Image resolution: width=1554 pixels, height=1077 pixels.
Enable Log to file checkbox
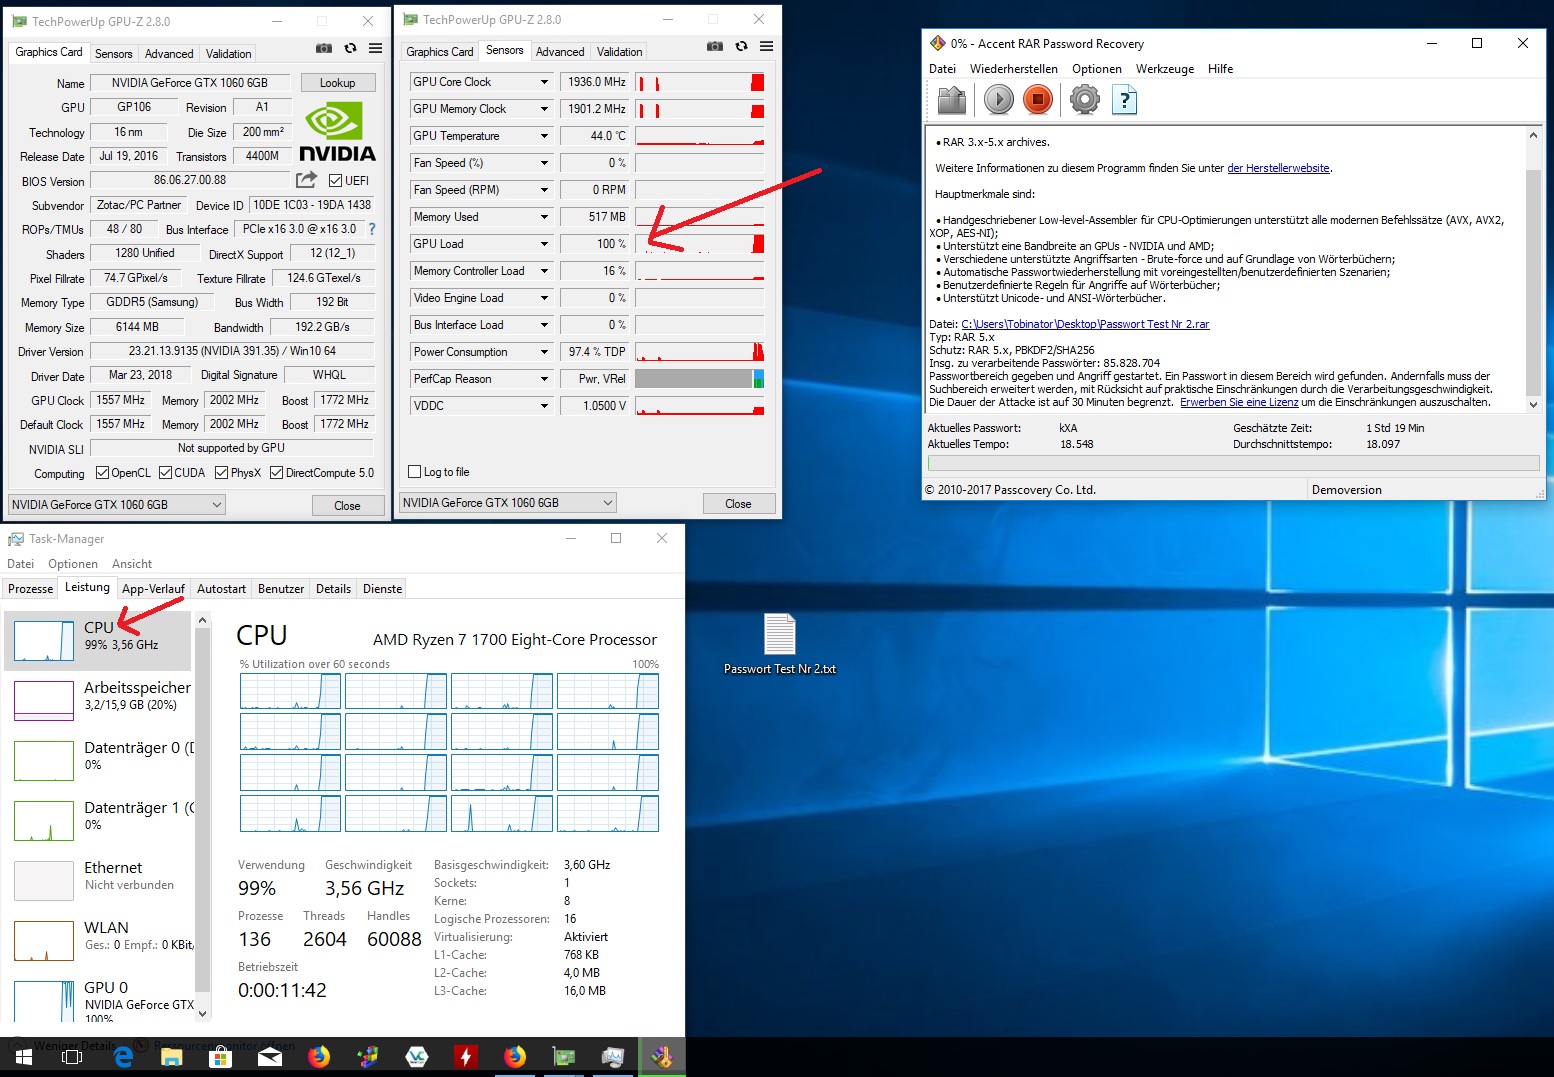coord(415,472)
